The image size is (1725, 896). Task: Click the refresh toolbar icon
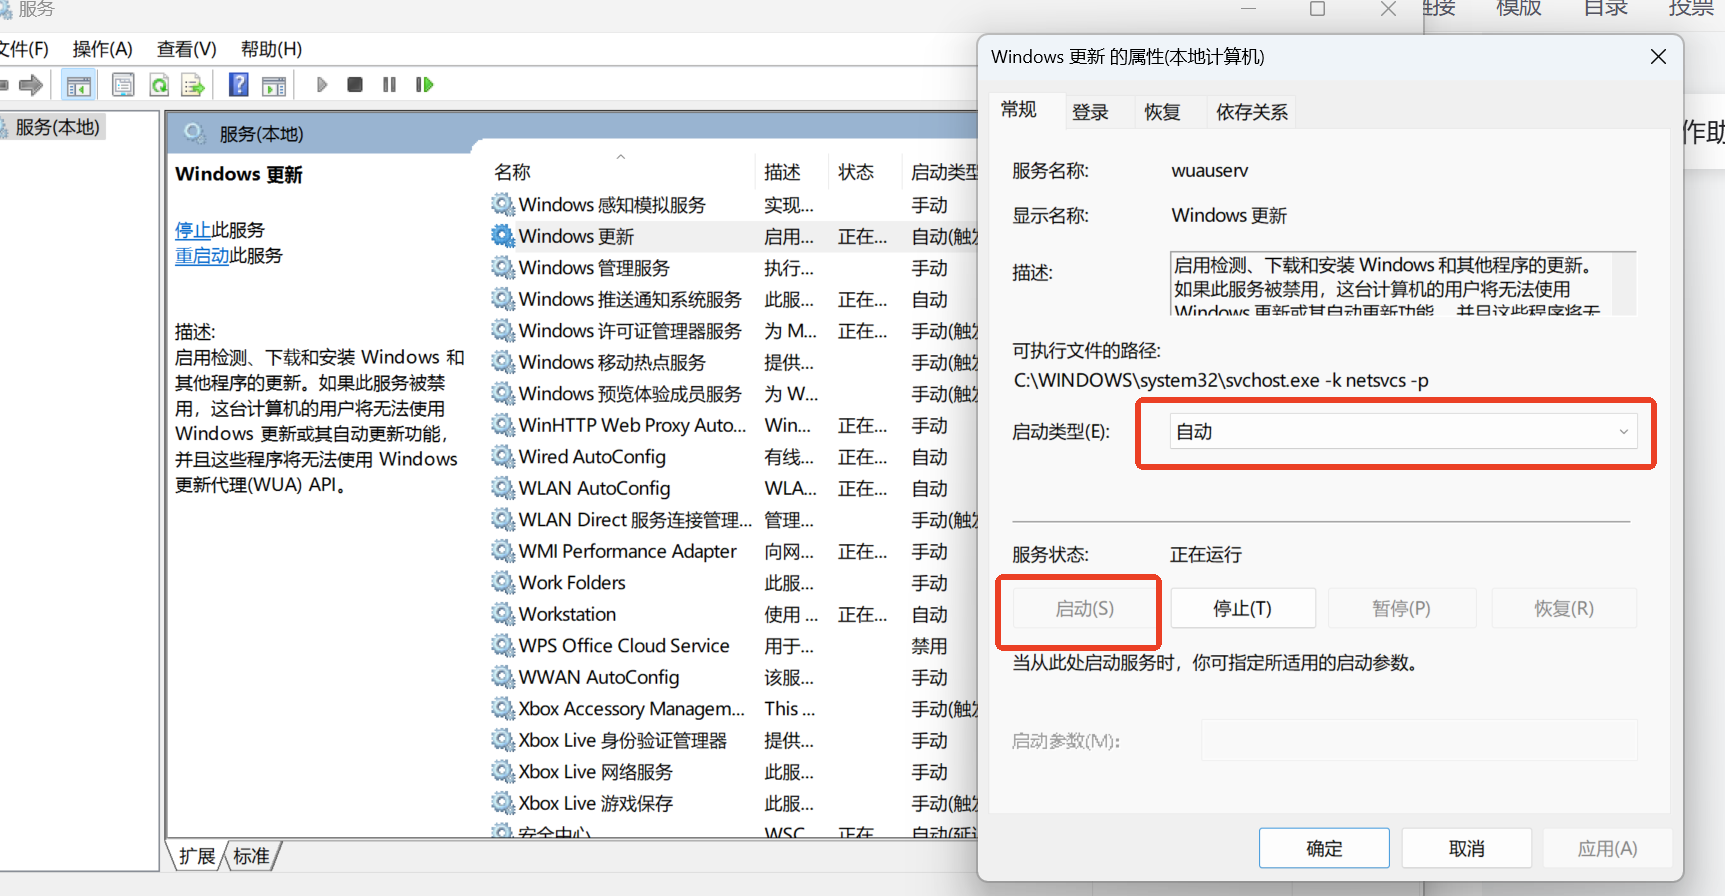point(159,85)
